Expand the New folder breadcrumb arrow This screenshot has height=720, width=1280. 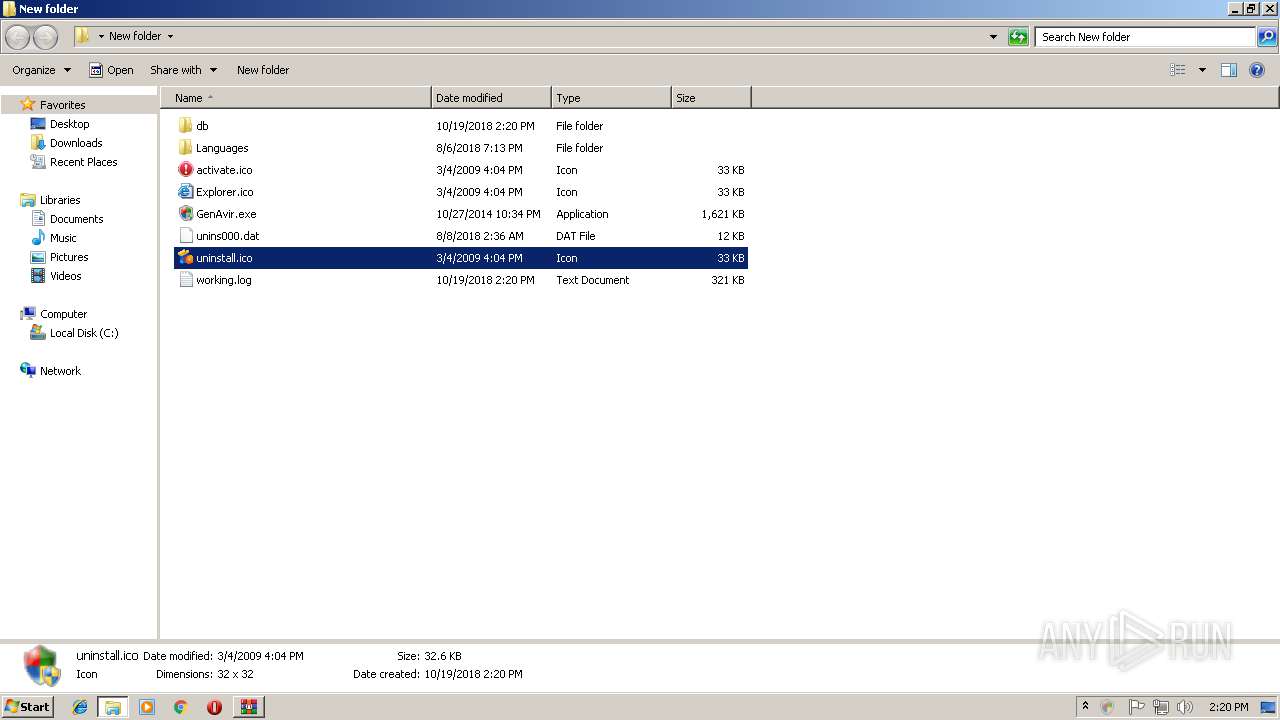tap(170, 37)
